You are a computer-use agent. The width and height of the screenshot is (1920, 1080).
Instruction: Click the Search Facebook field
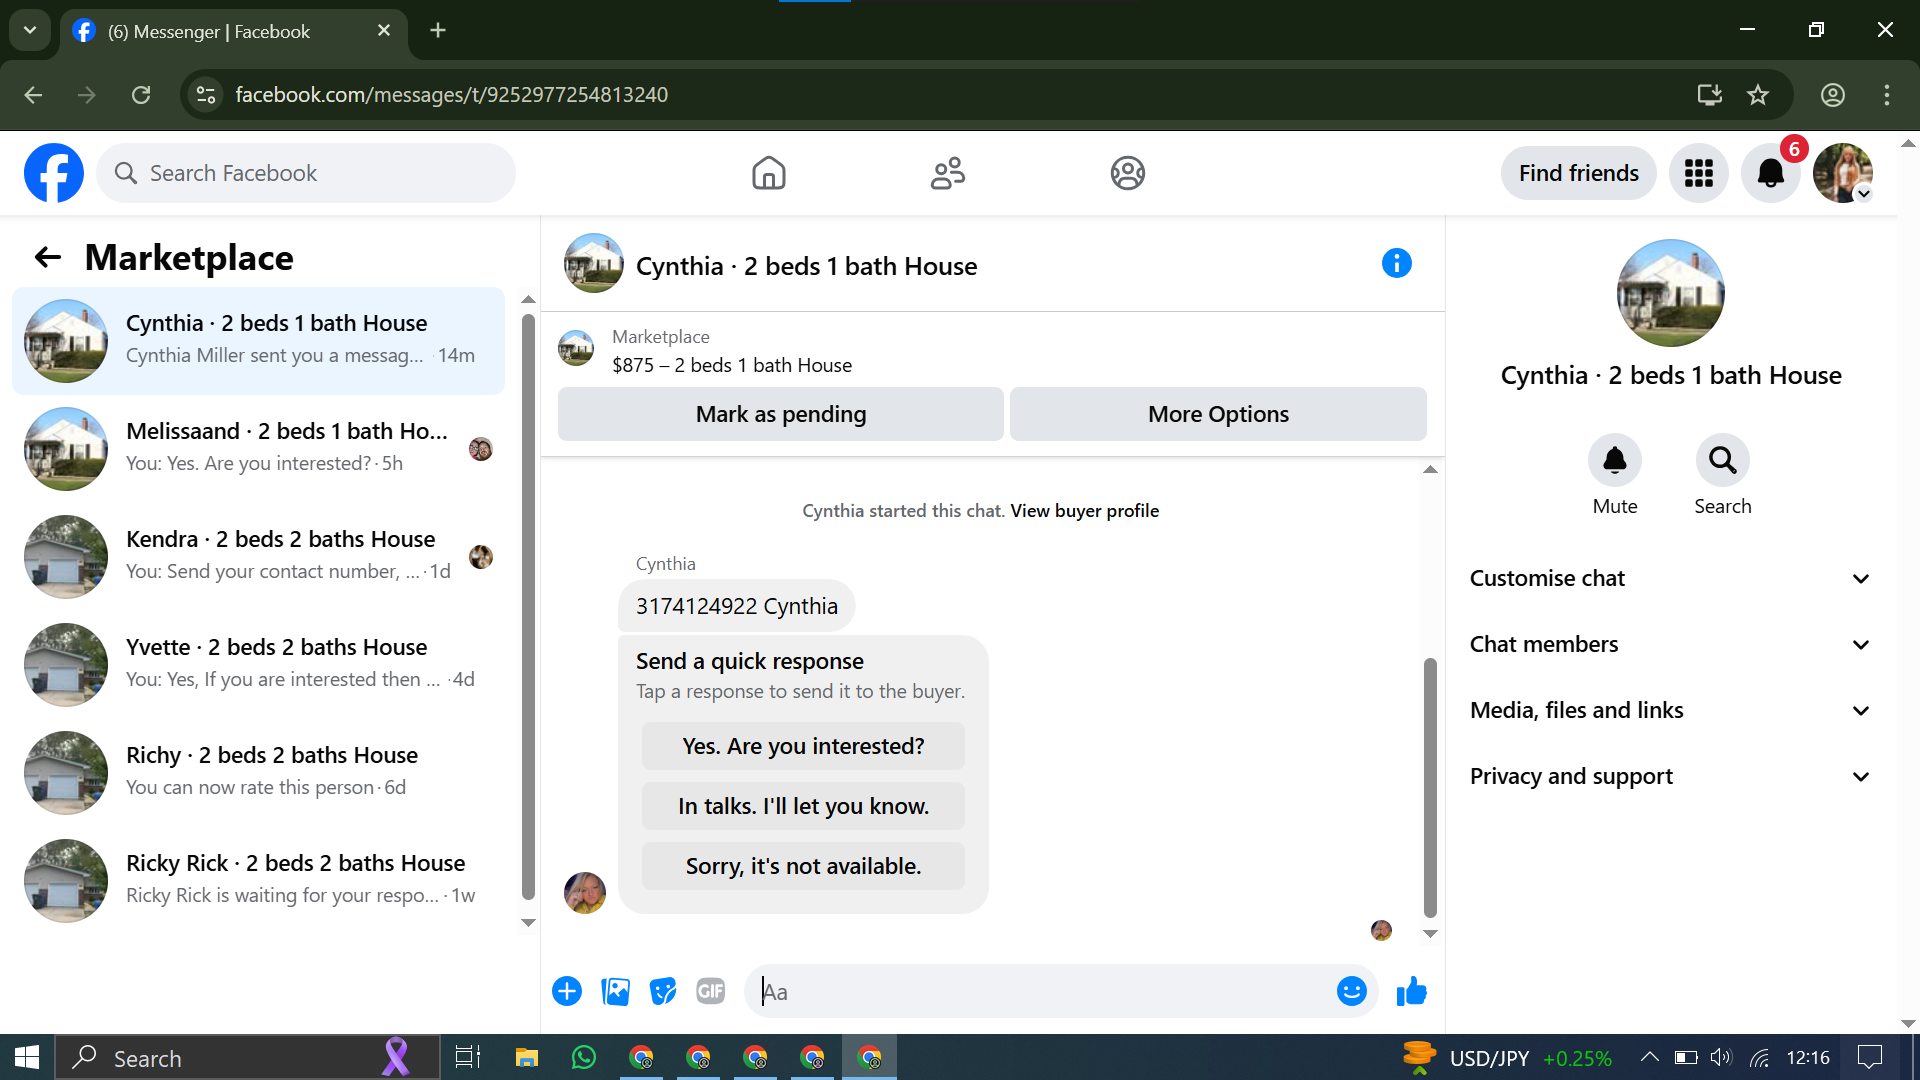[306, 173]
